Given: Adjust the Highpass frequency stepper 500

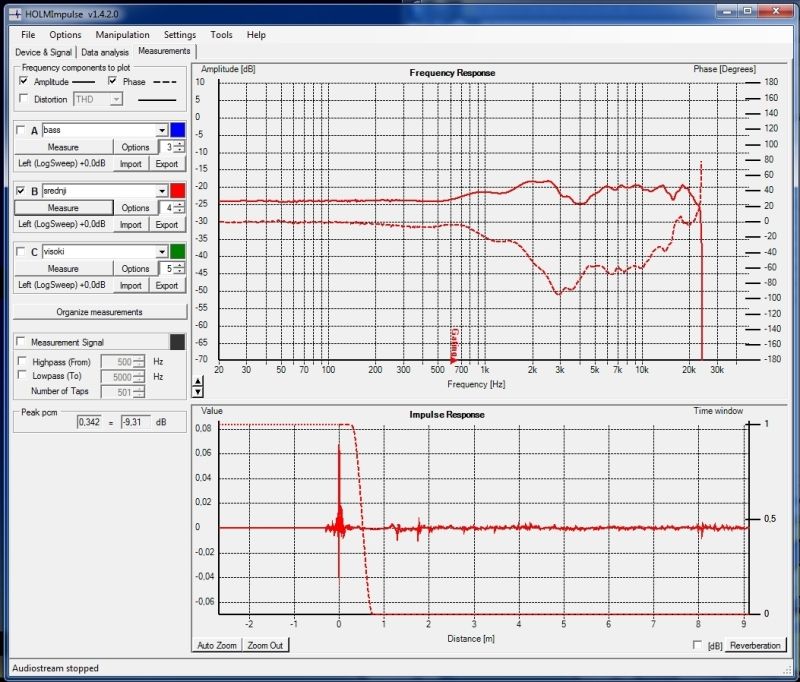Looking at the screenshot, I should (x=139, y=362).
